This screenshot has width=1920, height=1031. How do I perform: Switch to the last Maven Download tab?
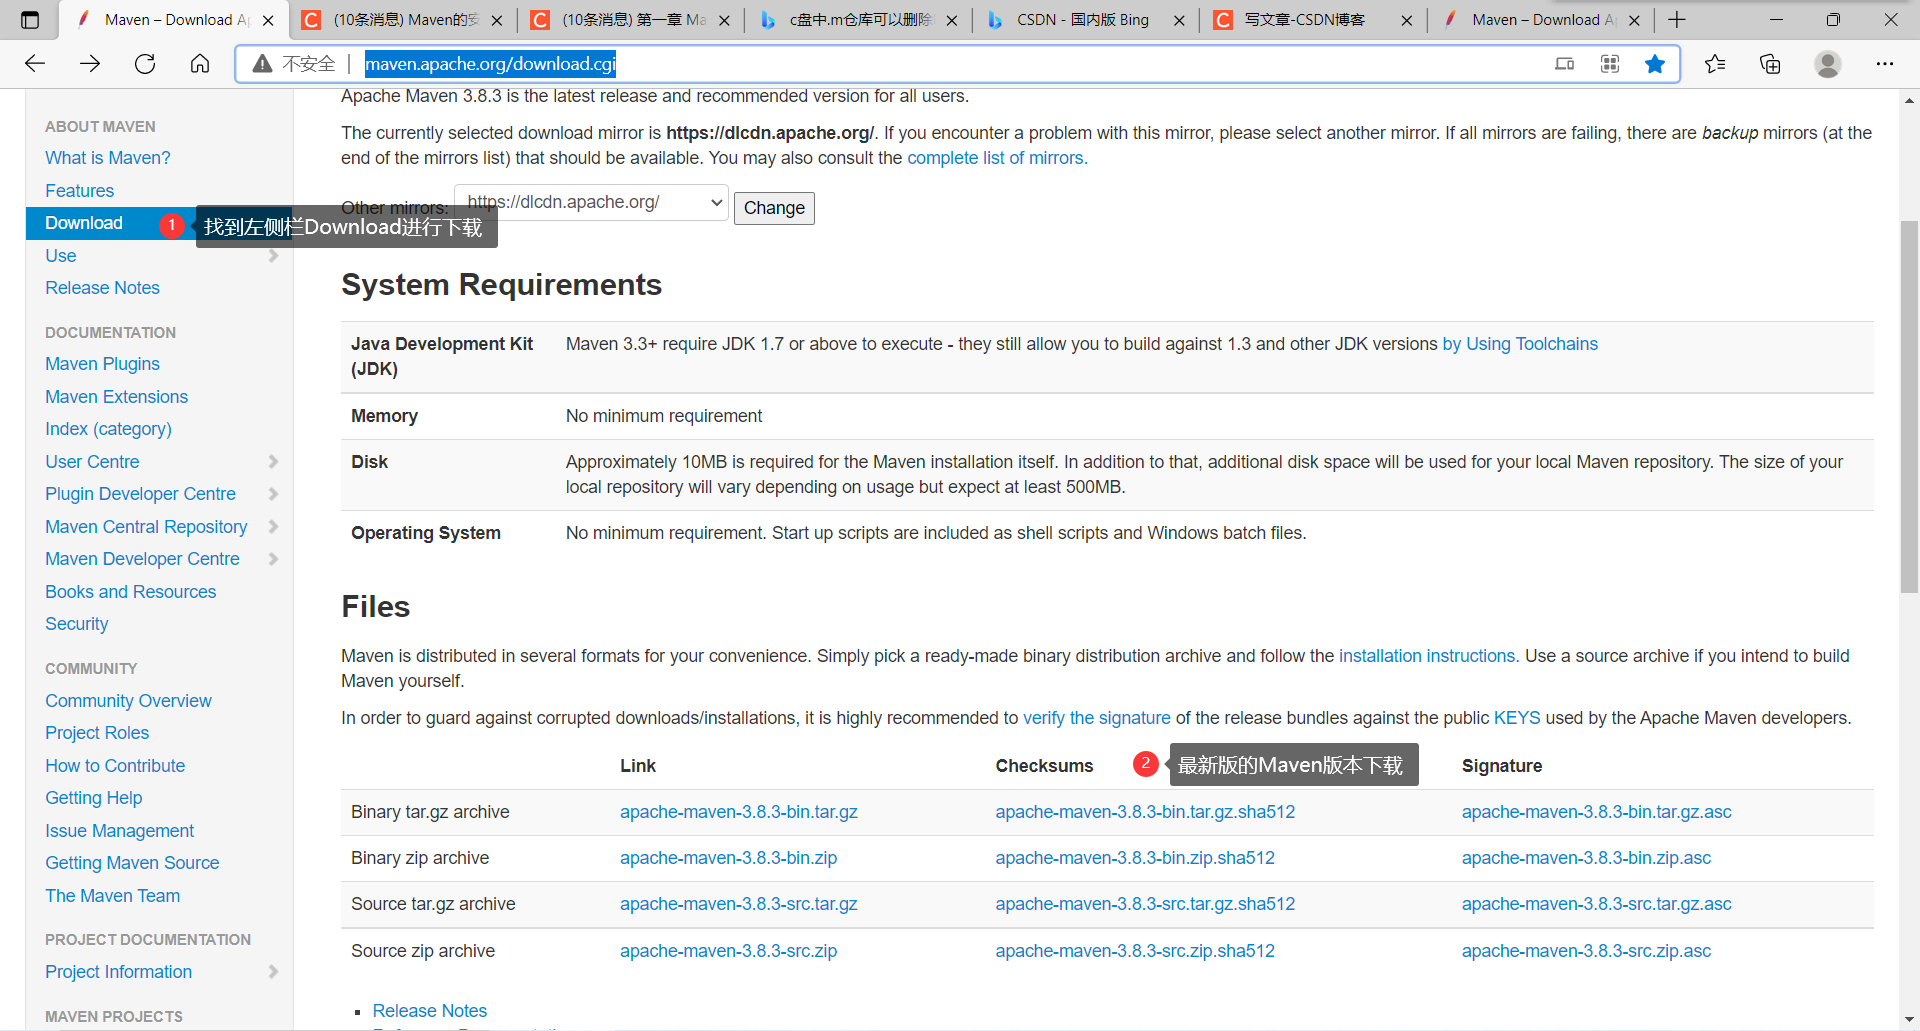1543,20
